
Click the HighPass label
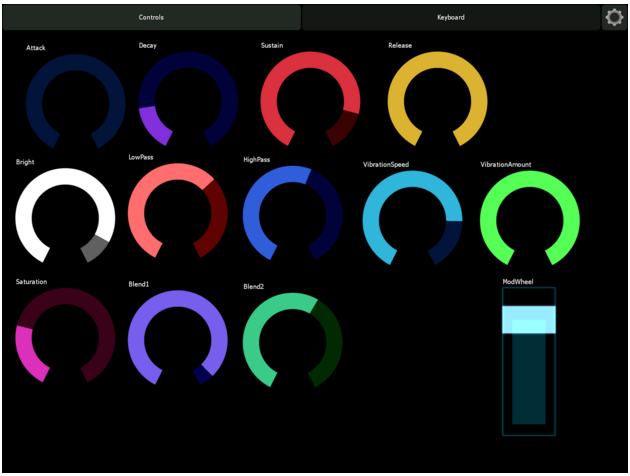tap(256, 159)
